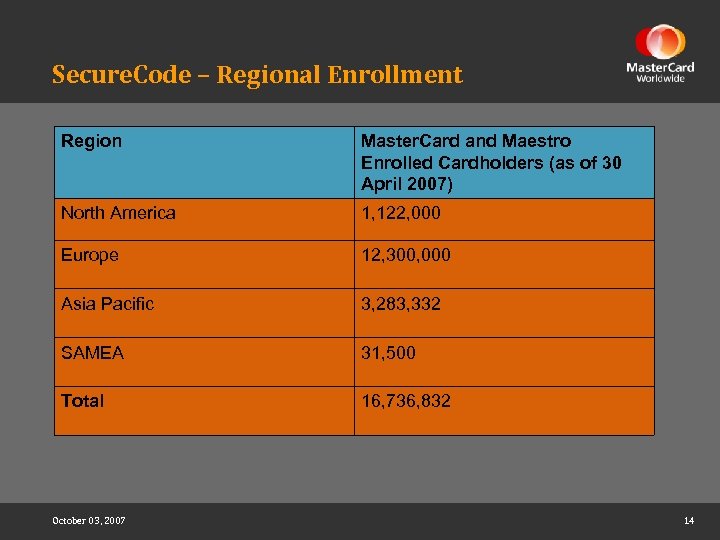Click the footer date 'October 03, 2007'
720x540 pixels.
click(89, 520)
